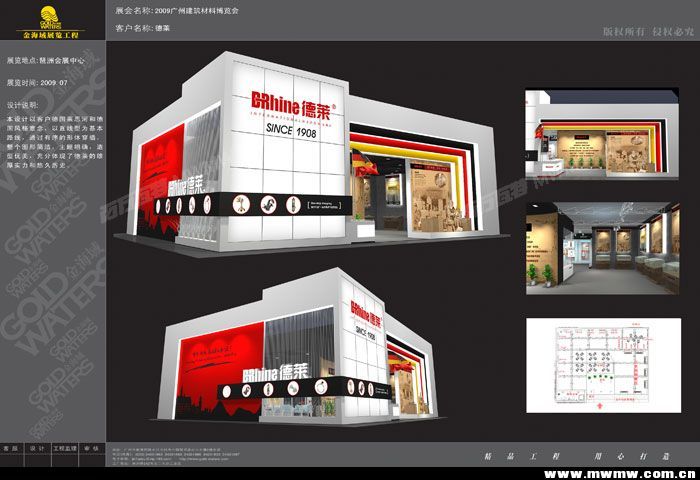
Task: Click the slogan "精品工程 用心打造"
Action: pos(577,456)
